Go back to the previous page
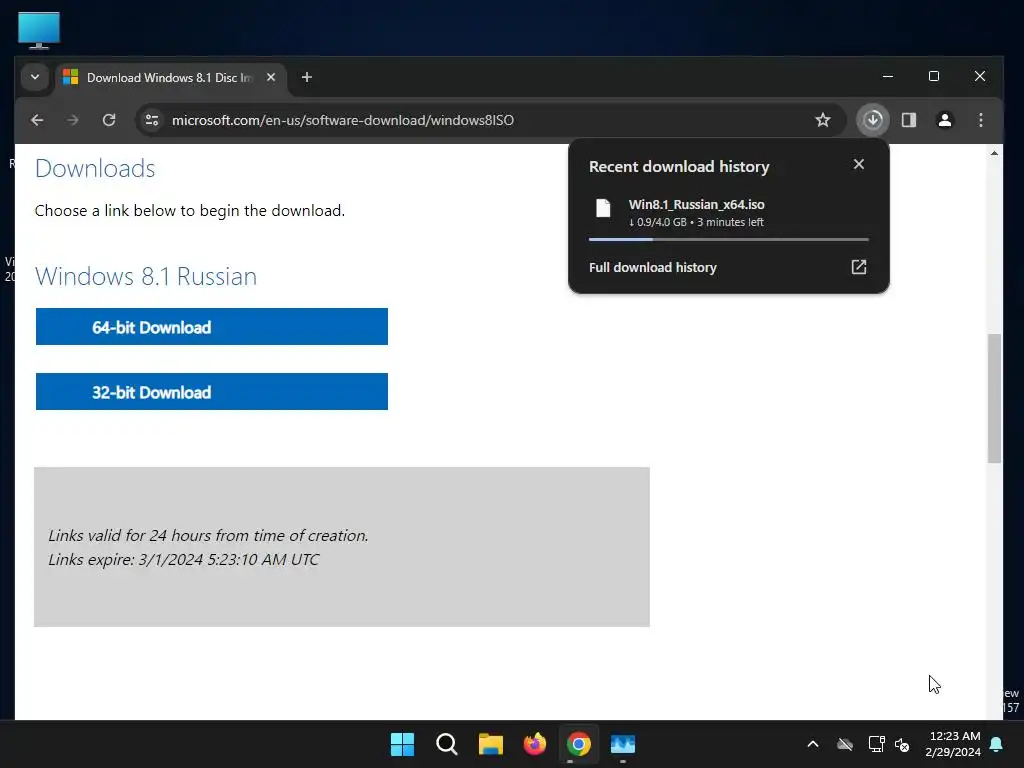 37,120
